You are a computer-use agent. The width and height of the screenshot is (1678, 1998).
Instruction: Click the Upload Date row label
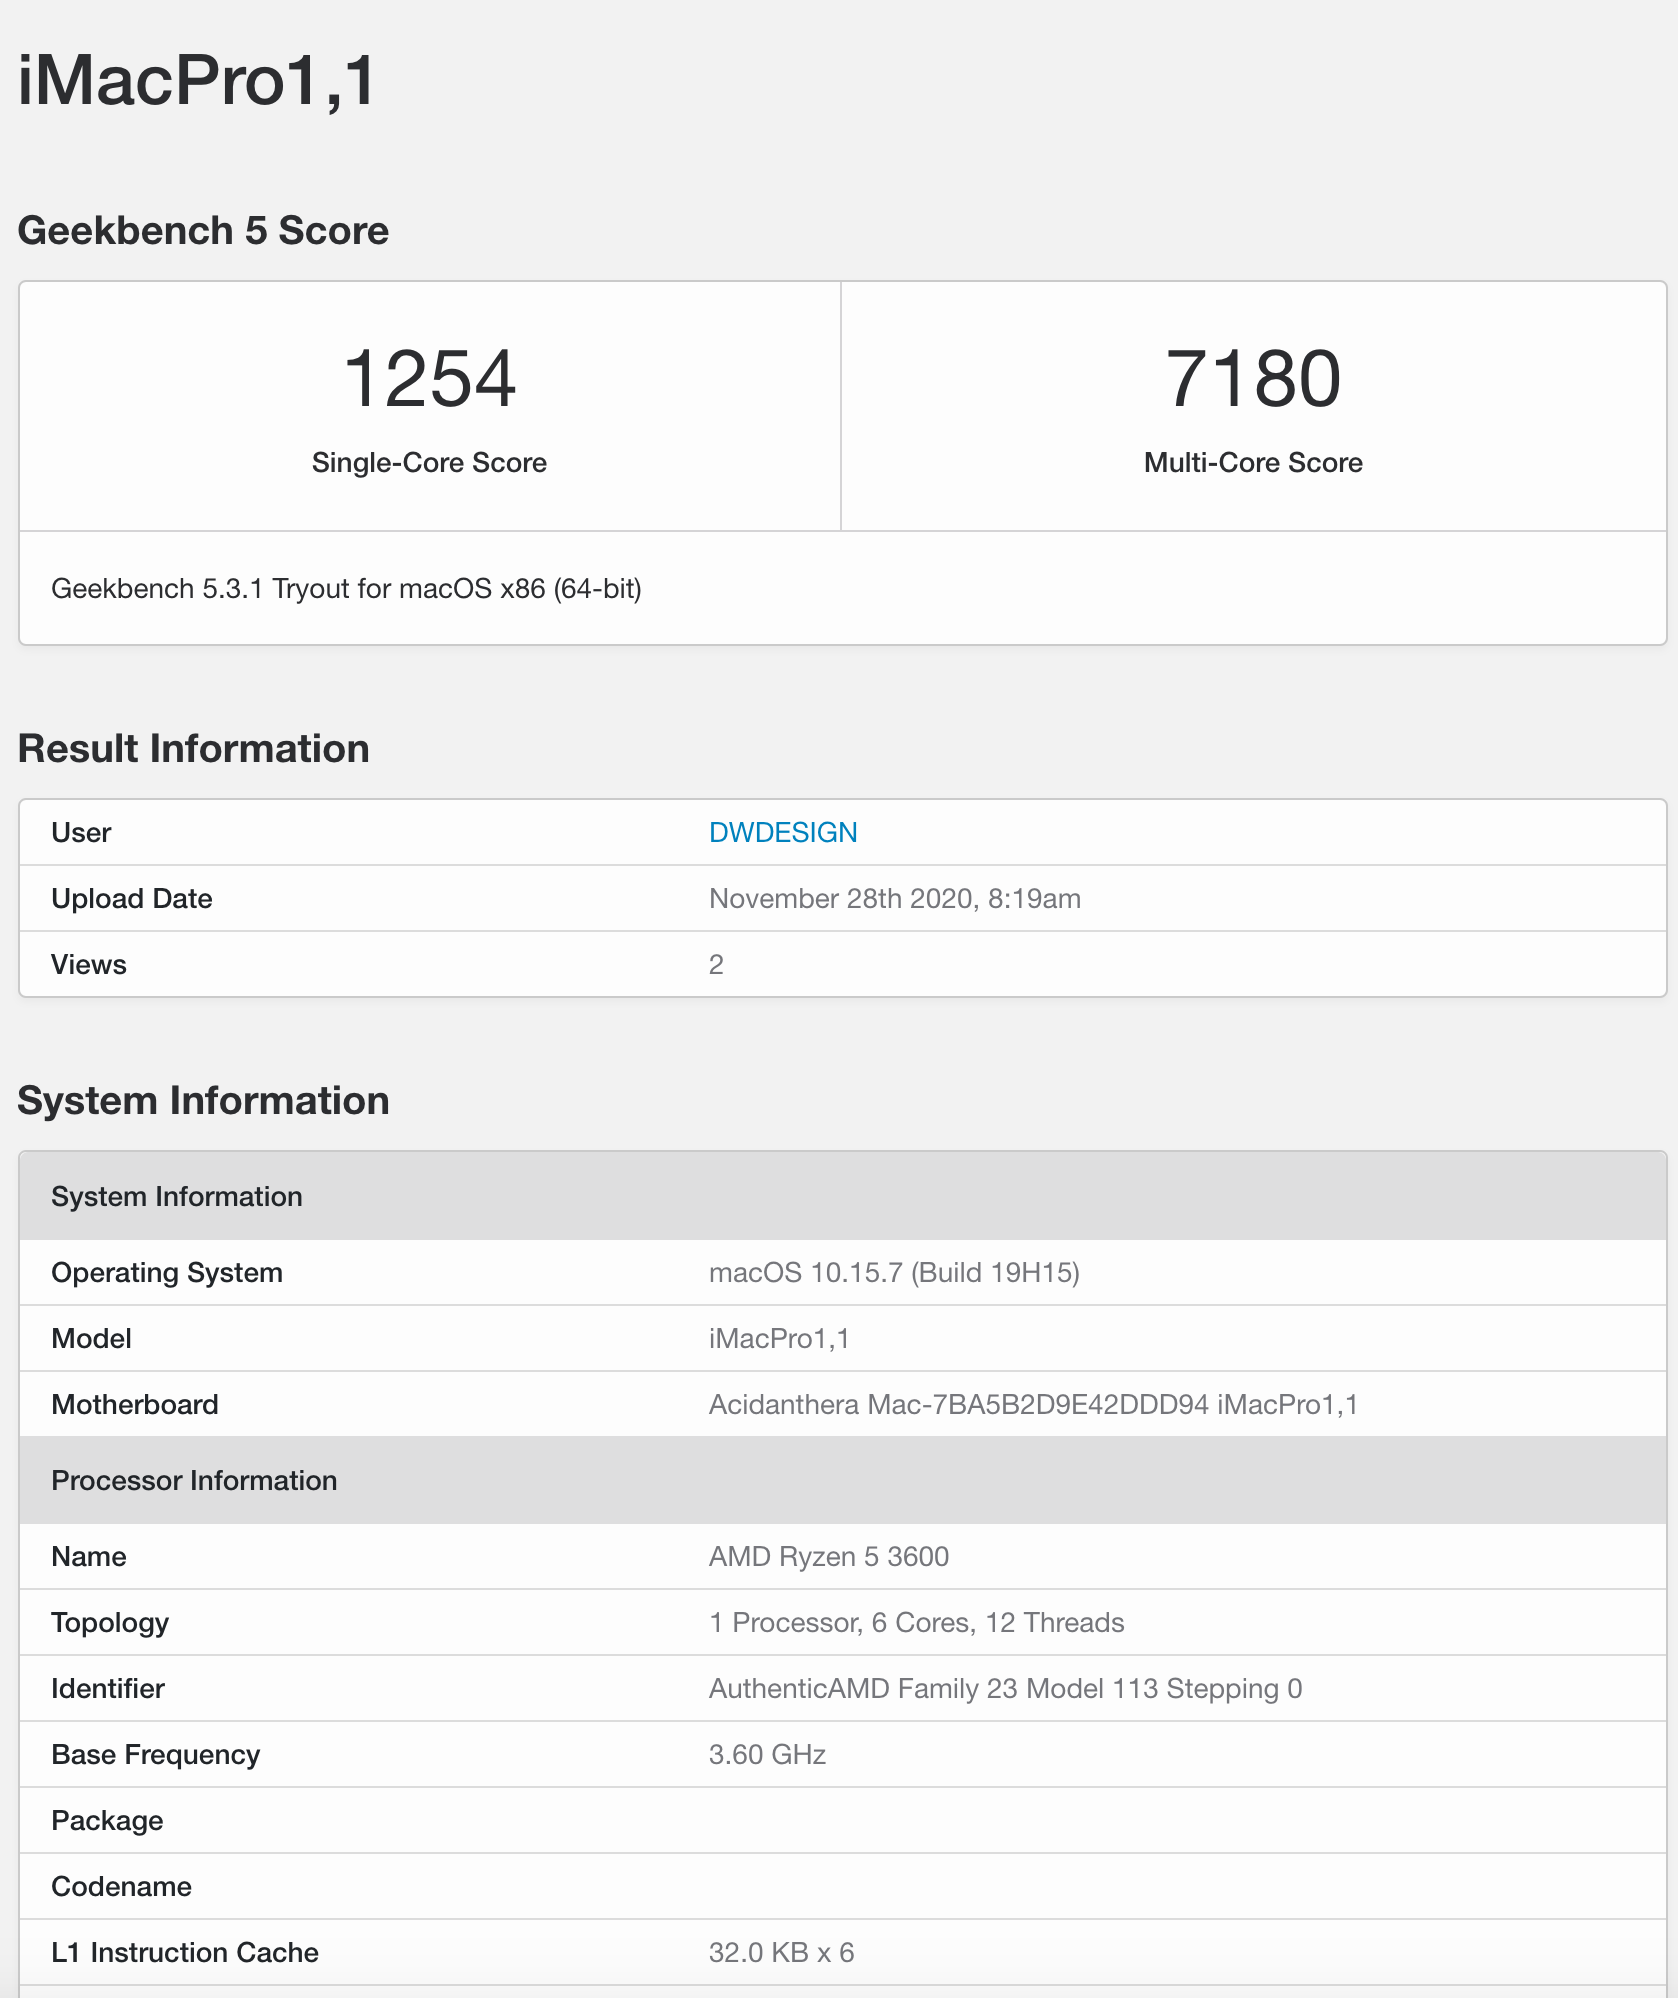tap(132, 898)
